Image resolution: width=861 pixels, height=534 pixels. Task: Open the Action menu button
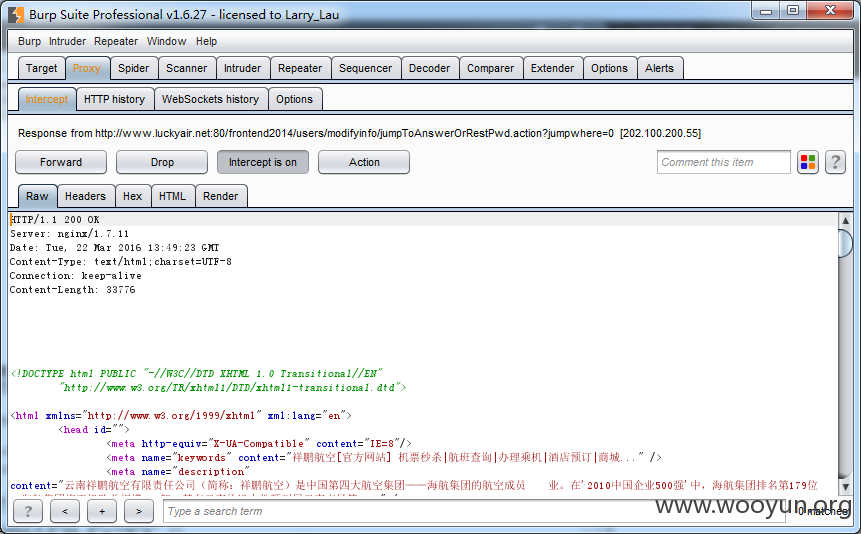(364, 162)
